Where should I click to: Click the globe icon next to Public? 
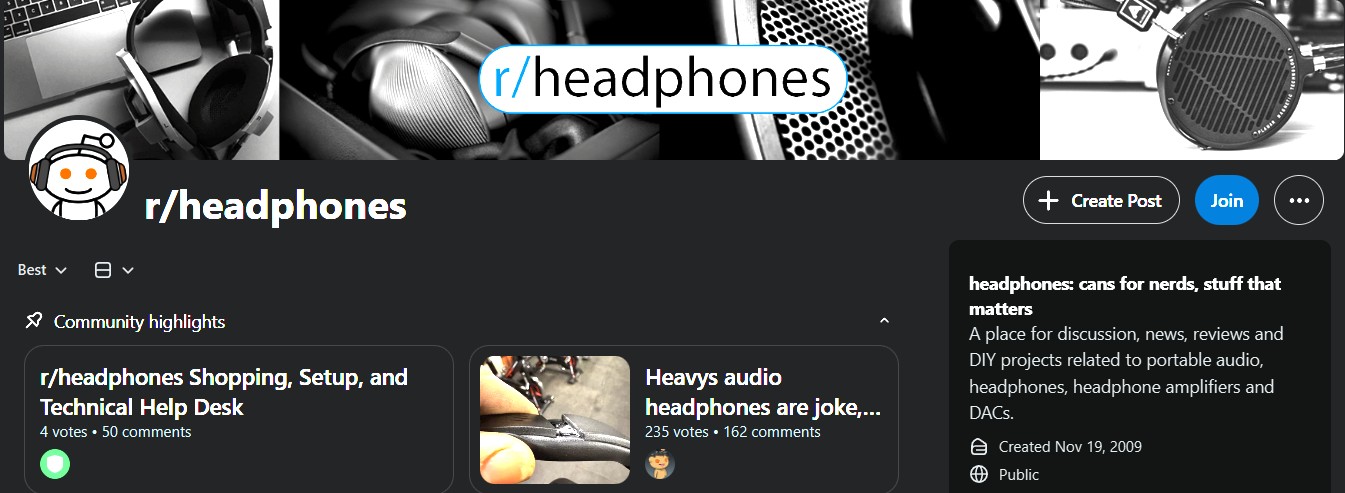click(979, 474)
